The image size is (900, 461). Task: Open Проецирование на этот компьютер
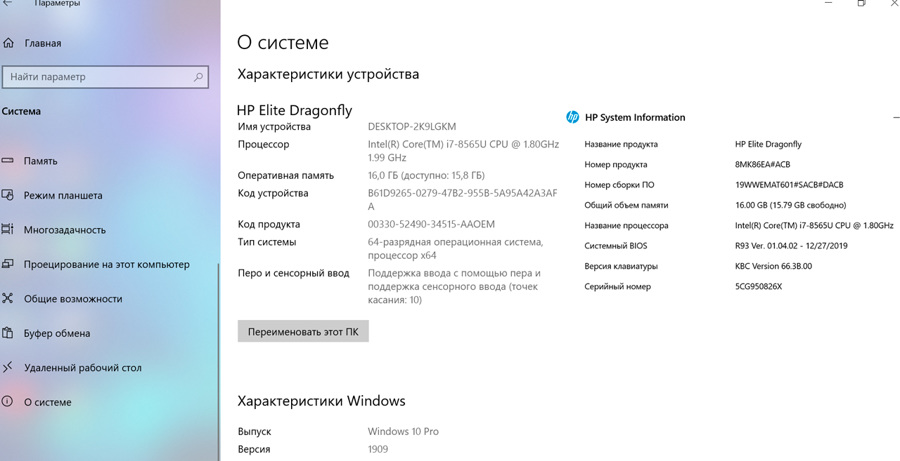[x=109, y=264]
